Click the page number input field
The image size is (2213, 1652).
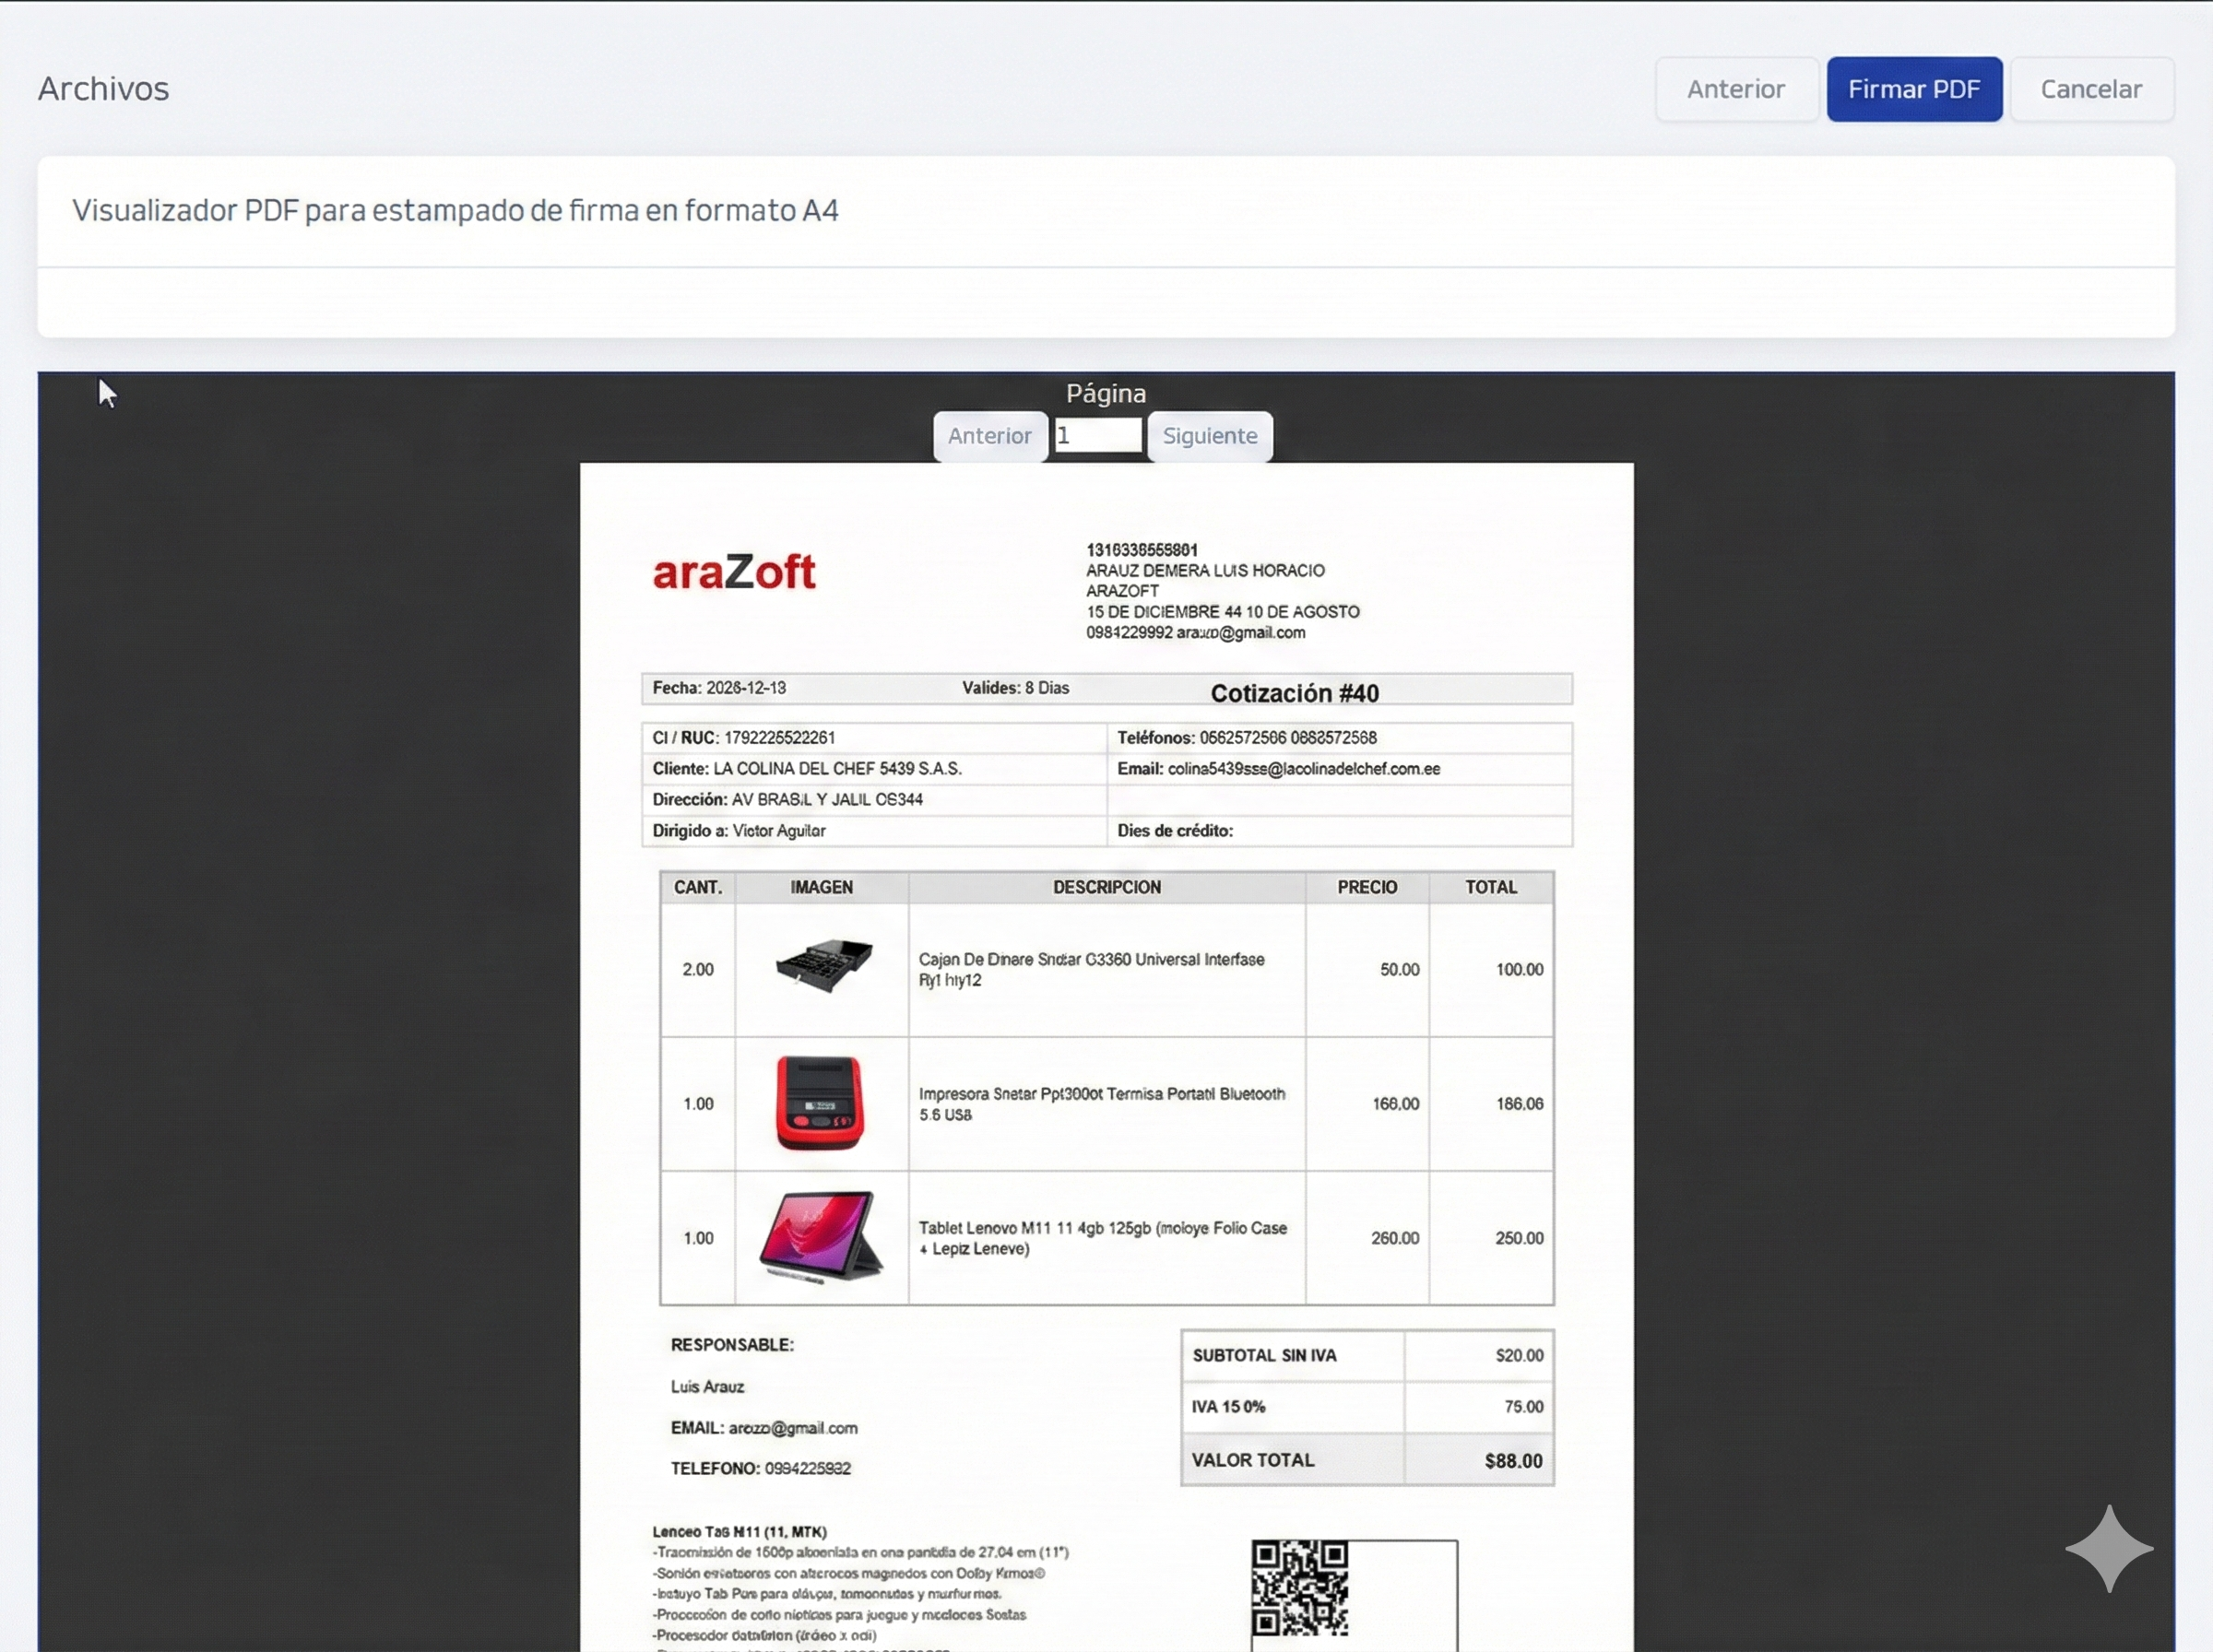[x=1098, y=436]
